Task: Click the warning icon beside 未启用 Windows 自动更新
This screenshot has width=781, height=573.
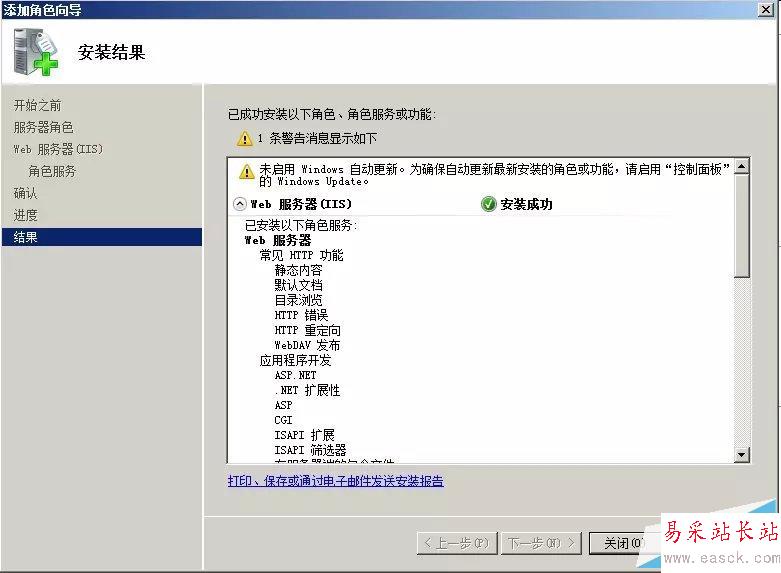Action: pyautogui.click(x=247, y=171)
